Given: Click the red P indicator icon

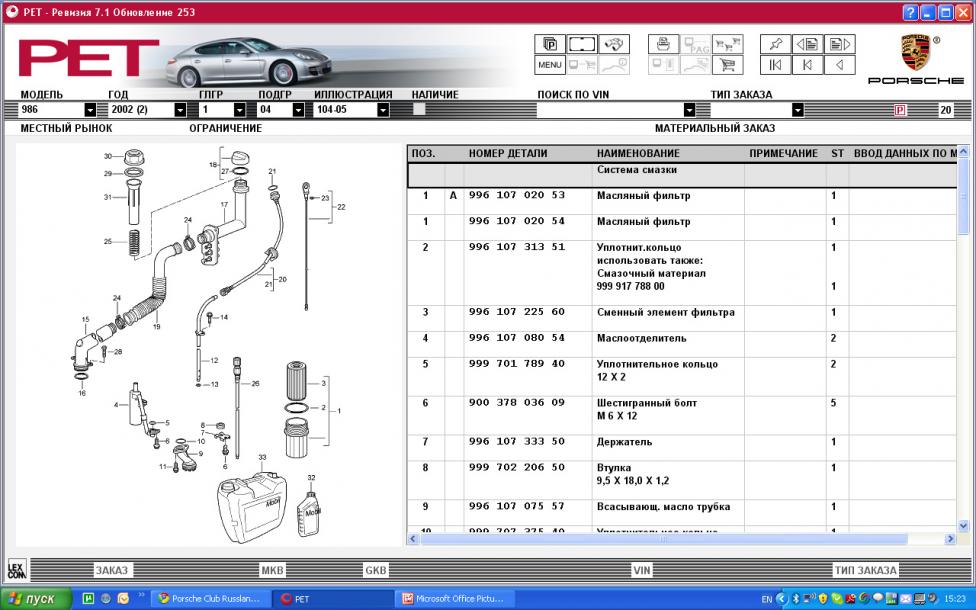Looking at the screenshot, I should [899, 110].
